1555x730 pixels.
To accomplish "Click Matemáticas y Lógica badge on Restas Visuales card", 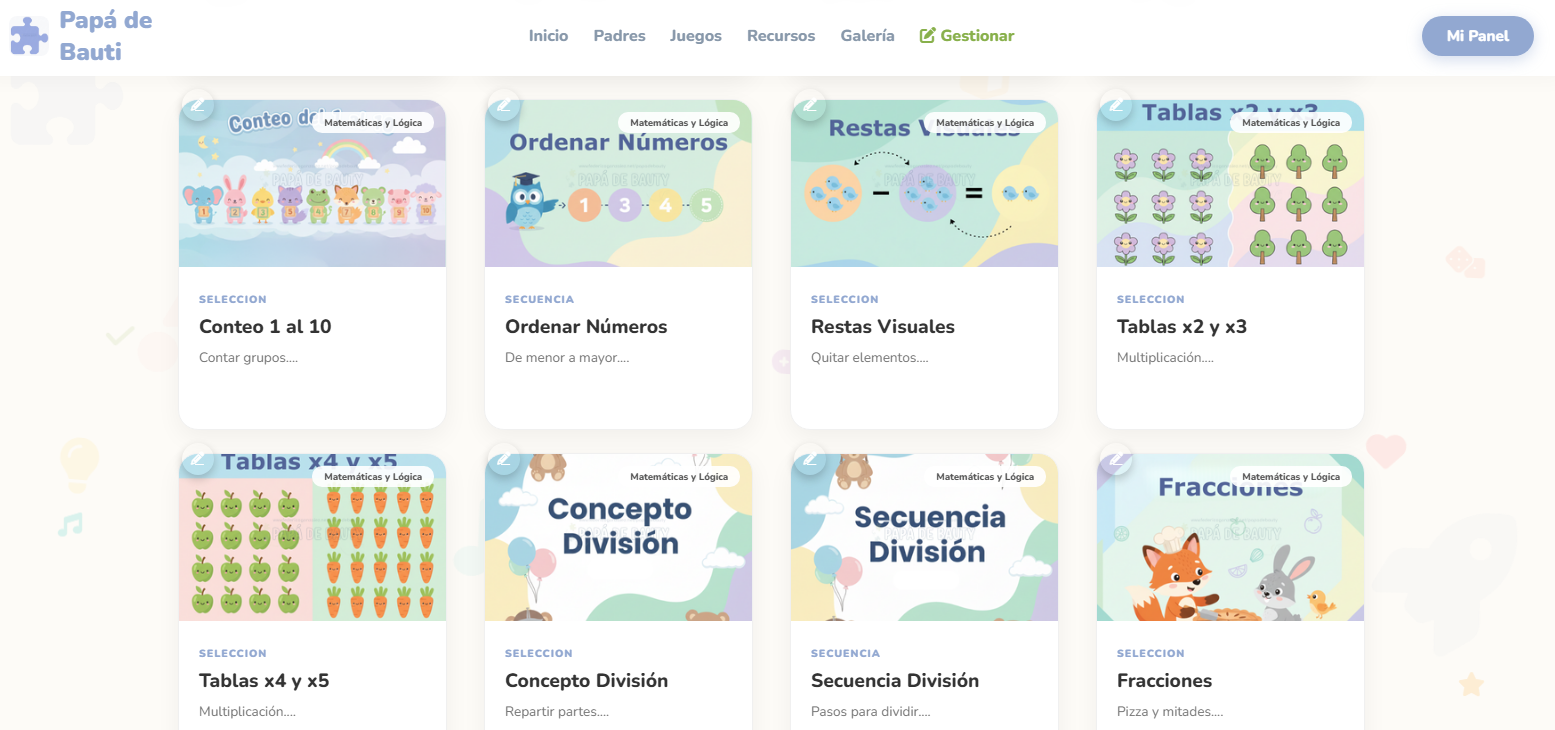I will coord(985,123).
